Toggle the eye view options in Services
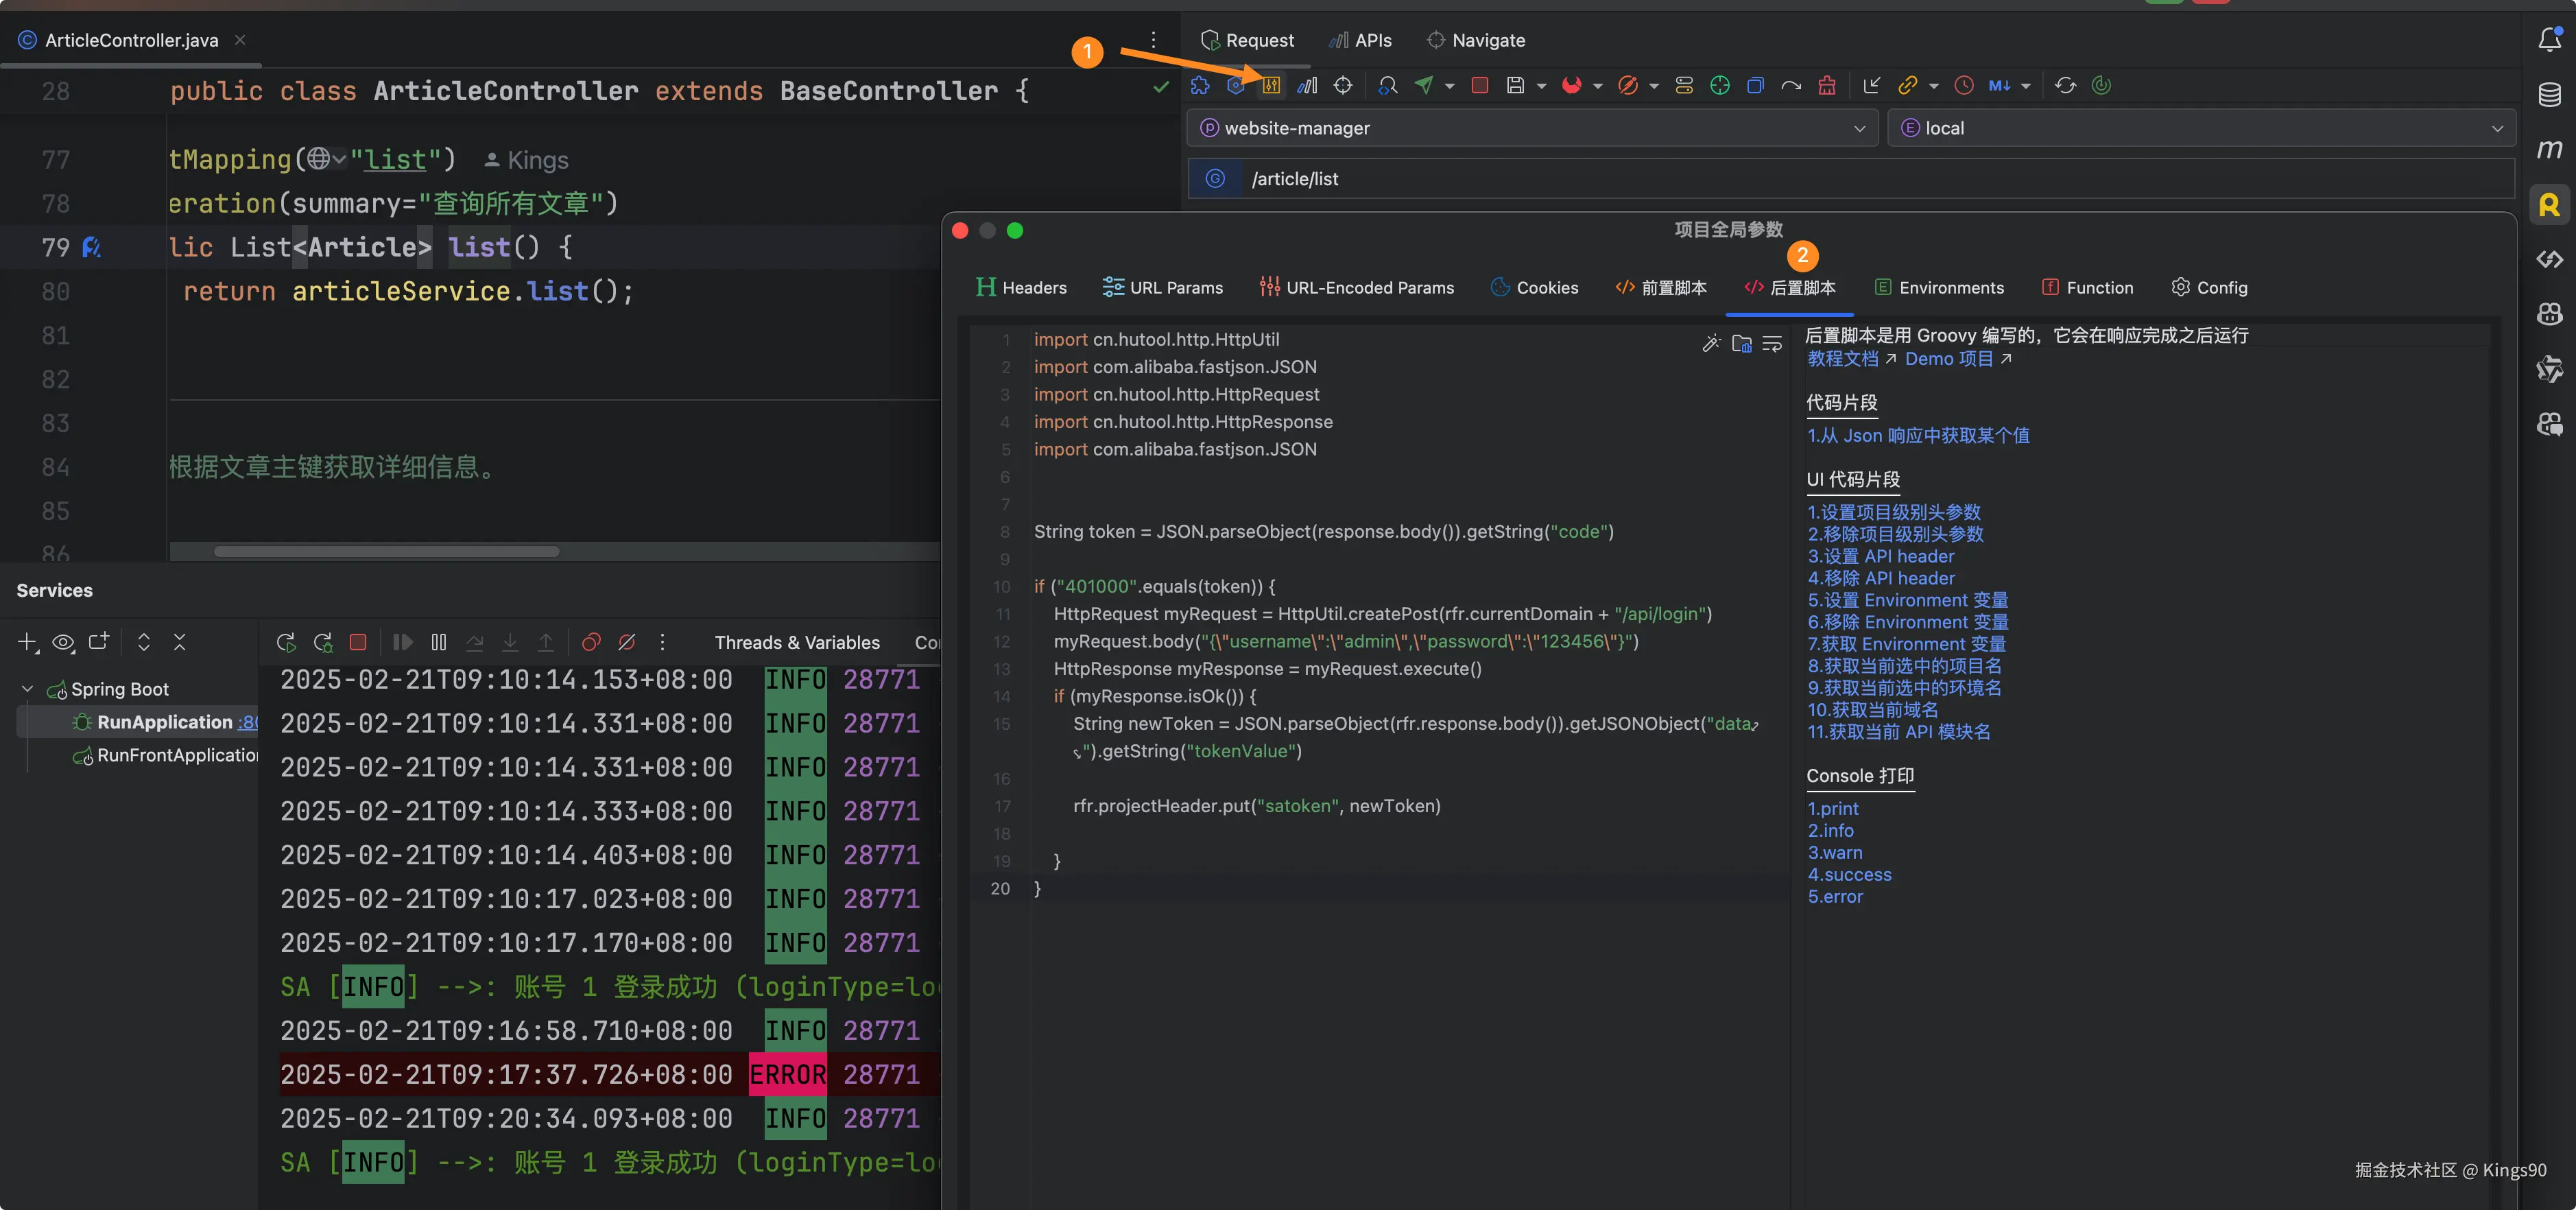Image resolution: width=2576 pixels, height=1210 pixels. (x=63, y=643)
